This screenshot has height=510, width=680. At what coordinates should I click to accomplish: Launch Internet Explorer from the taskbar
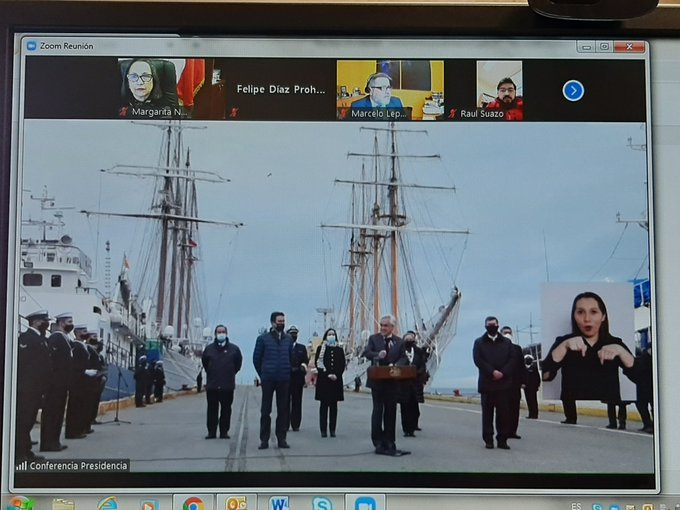pyautogui.click(x=107, y=503)
